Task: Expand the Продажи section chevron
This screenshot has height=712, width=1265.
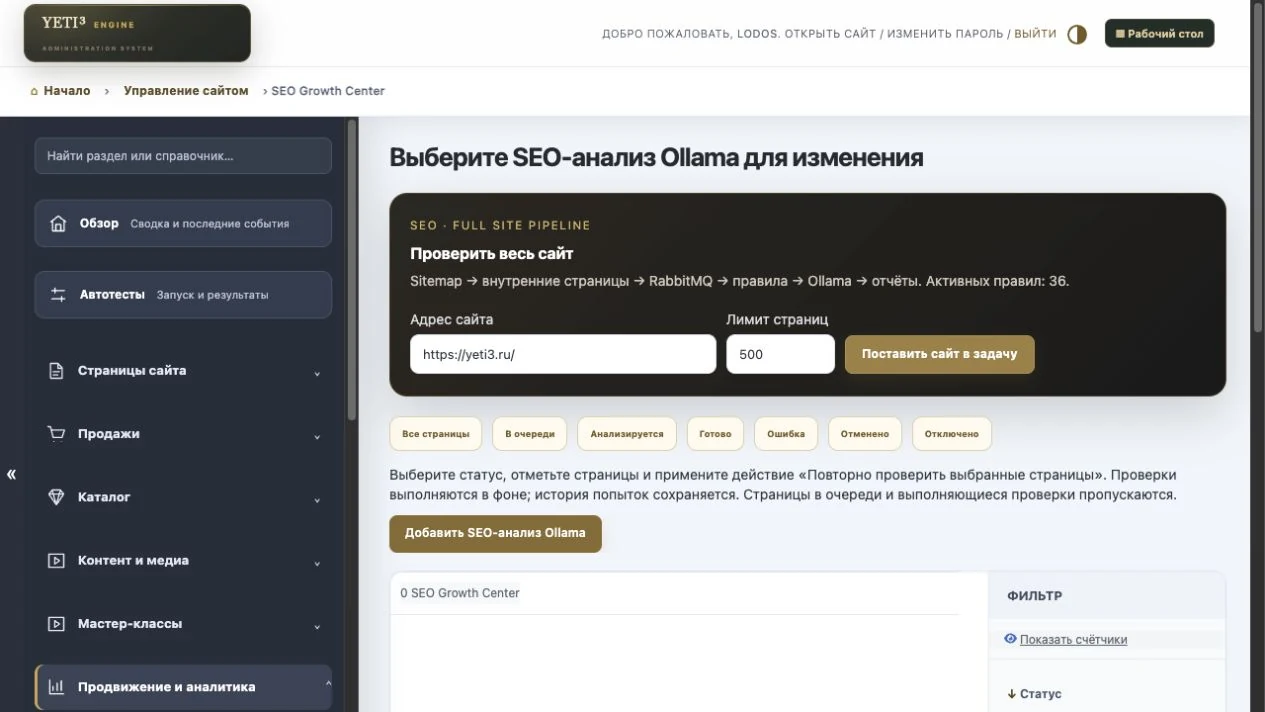Action: coord(317,436)
